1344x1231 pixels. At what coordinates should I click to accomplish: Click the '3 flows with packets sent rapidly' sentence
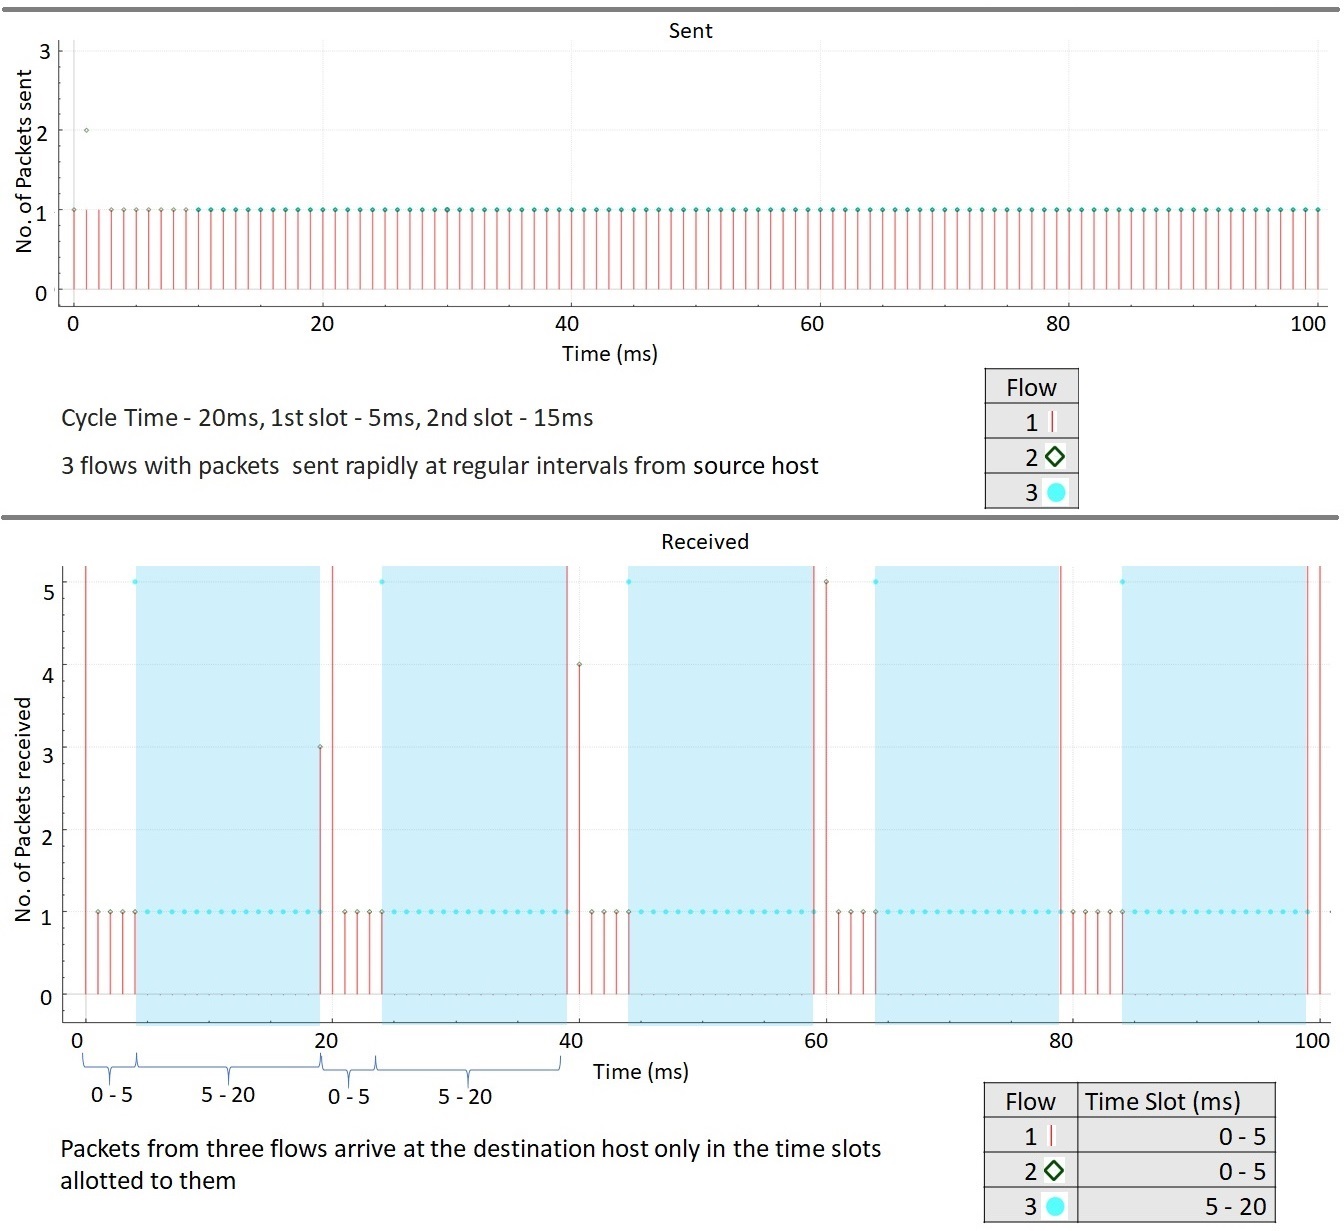point(440,466)
